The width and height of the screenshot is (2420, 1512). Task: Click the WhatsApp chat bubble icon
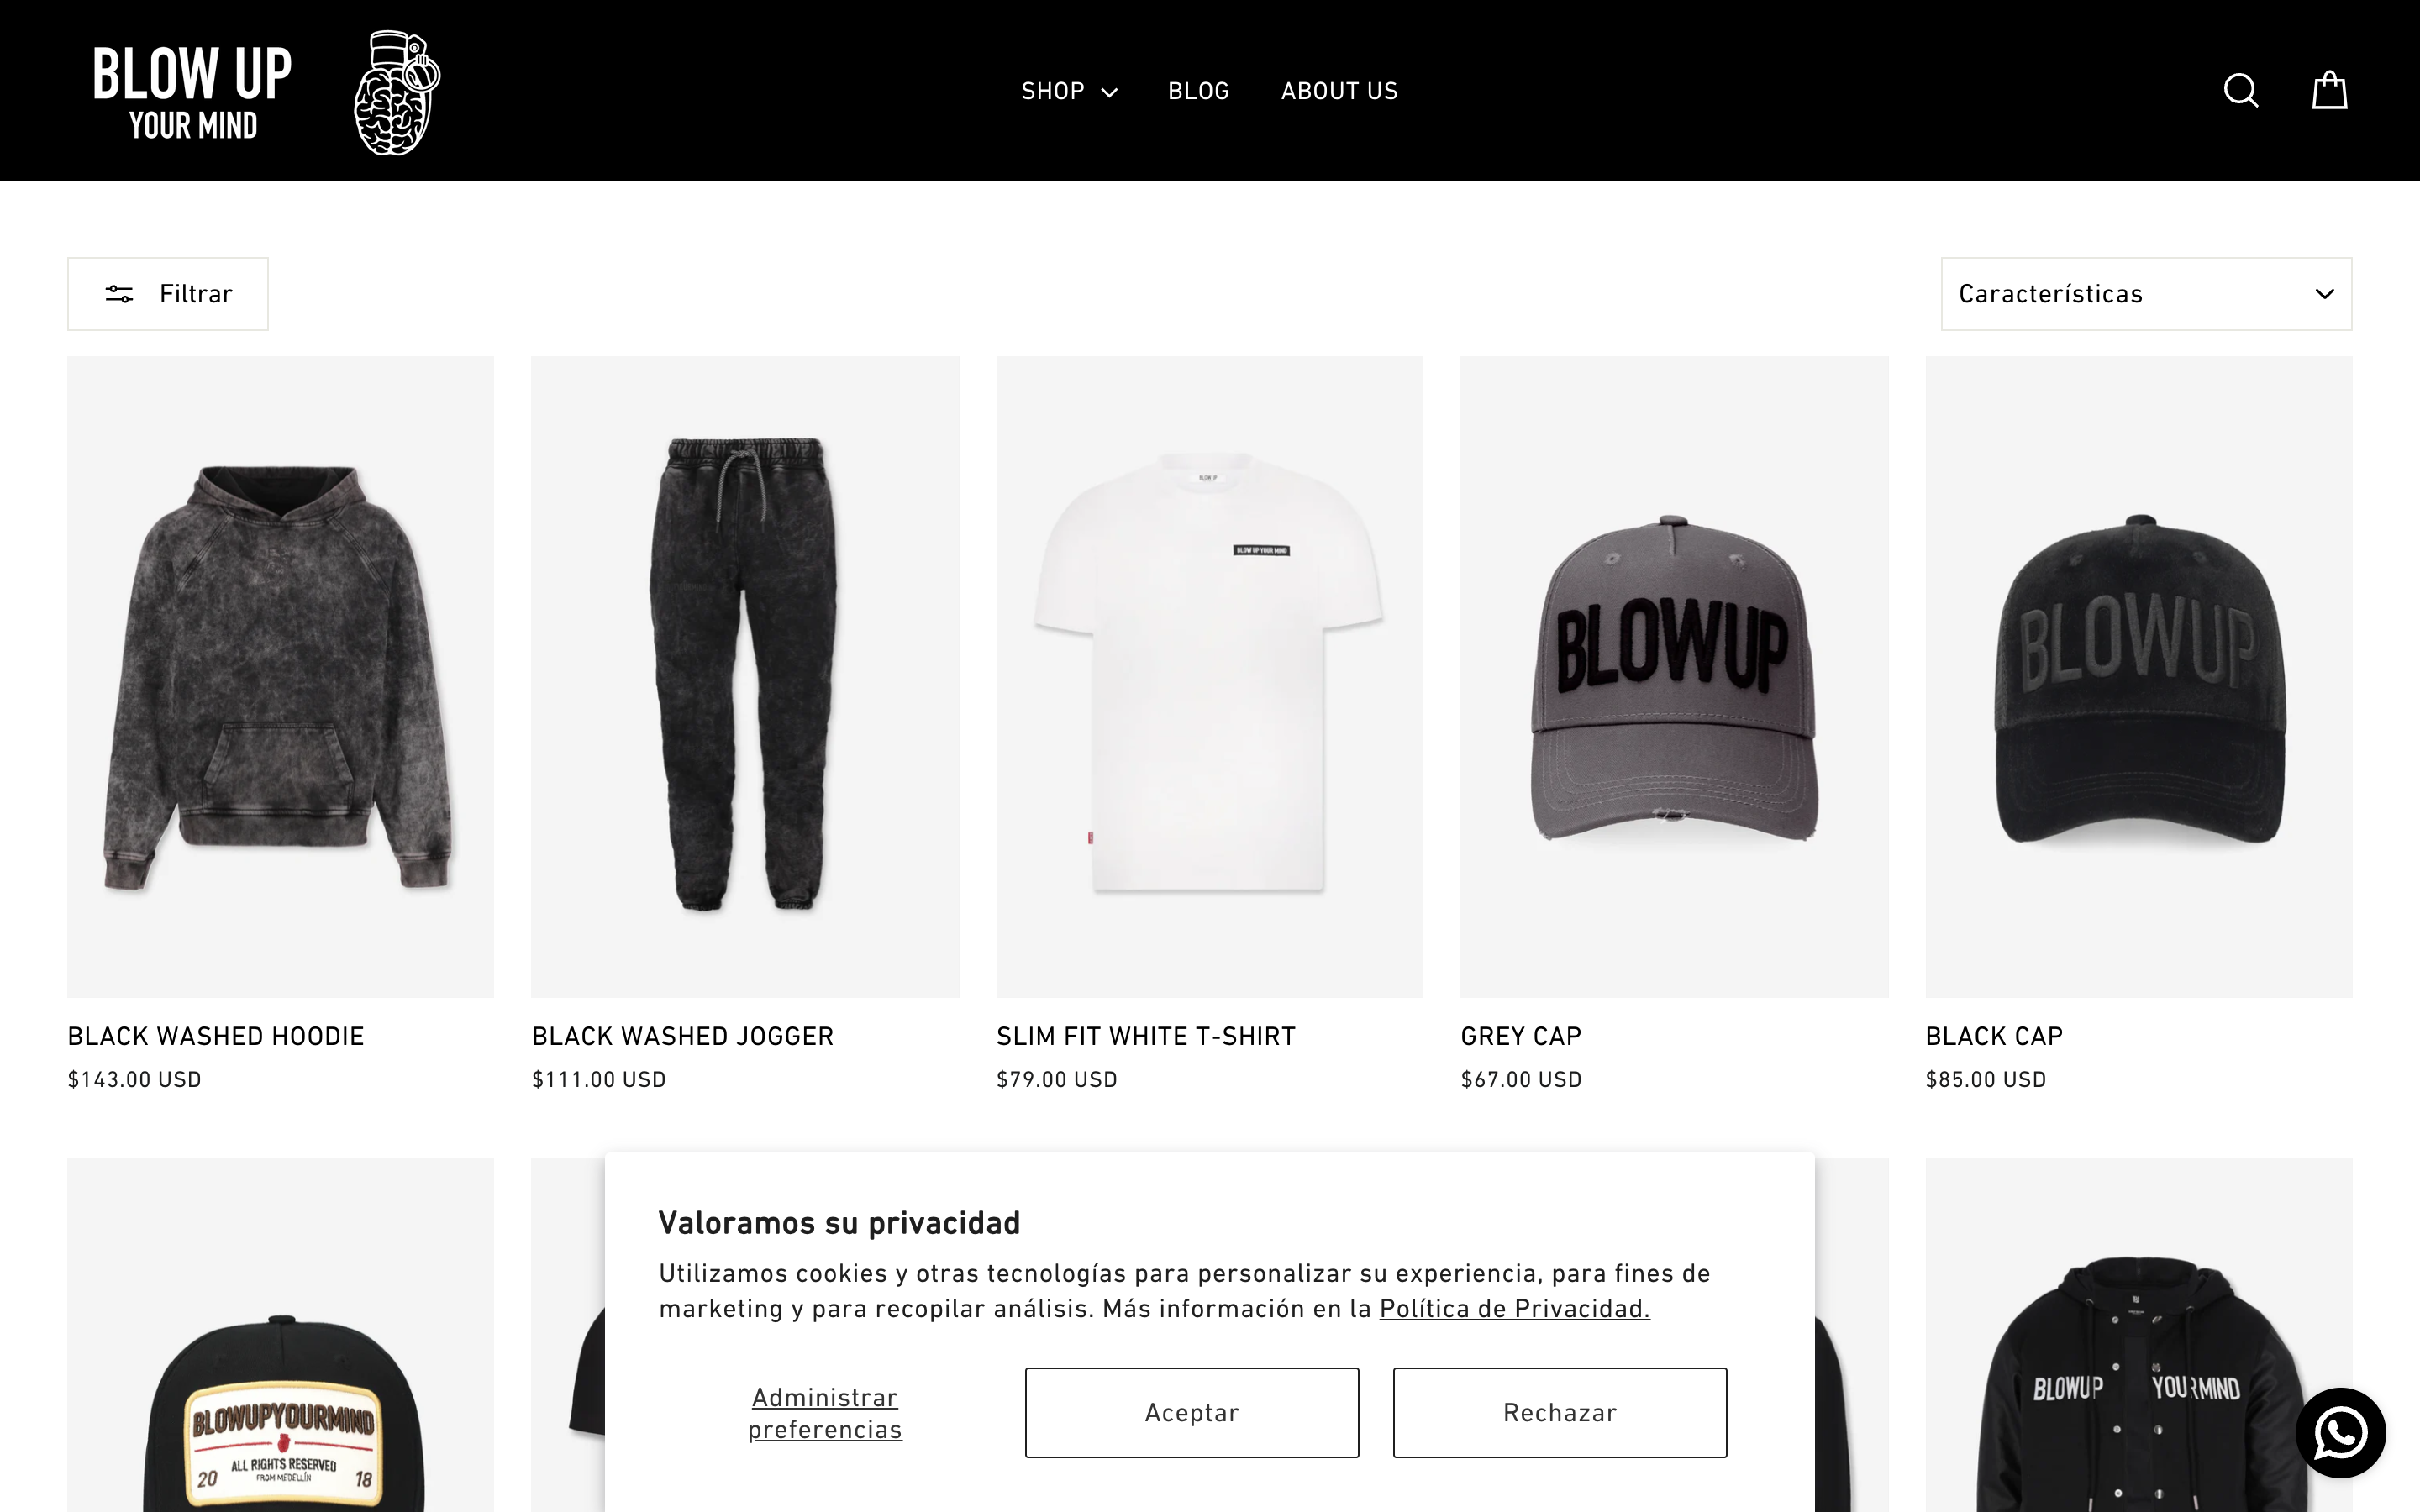coord(2340,1432)
